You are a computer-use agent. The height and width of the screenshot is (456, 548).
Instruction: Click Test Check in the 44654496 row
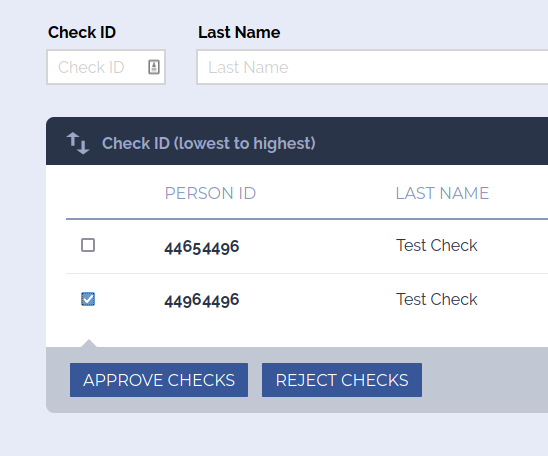pos(437,245)
